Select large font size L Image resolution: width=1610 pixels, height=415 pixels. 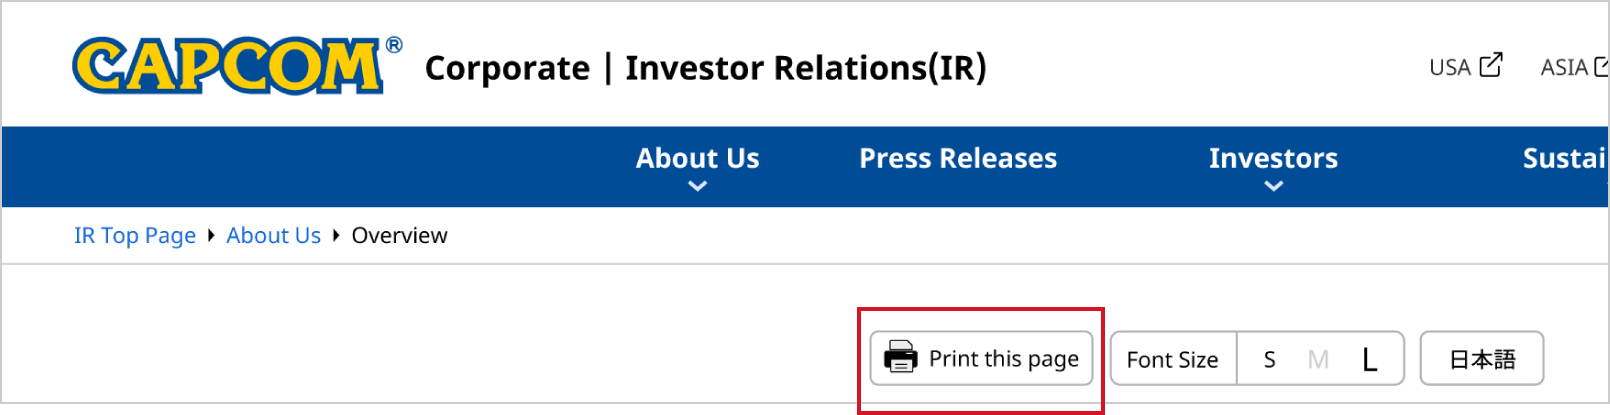tap(1369, 359)
